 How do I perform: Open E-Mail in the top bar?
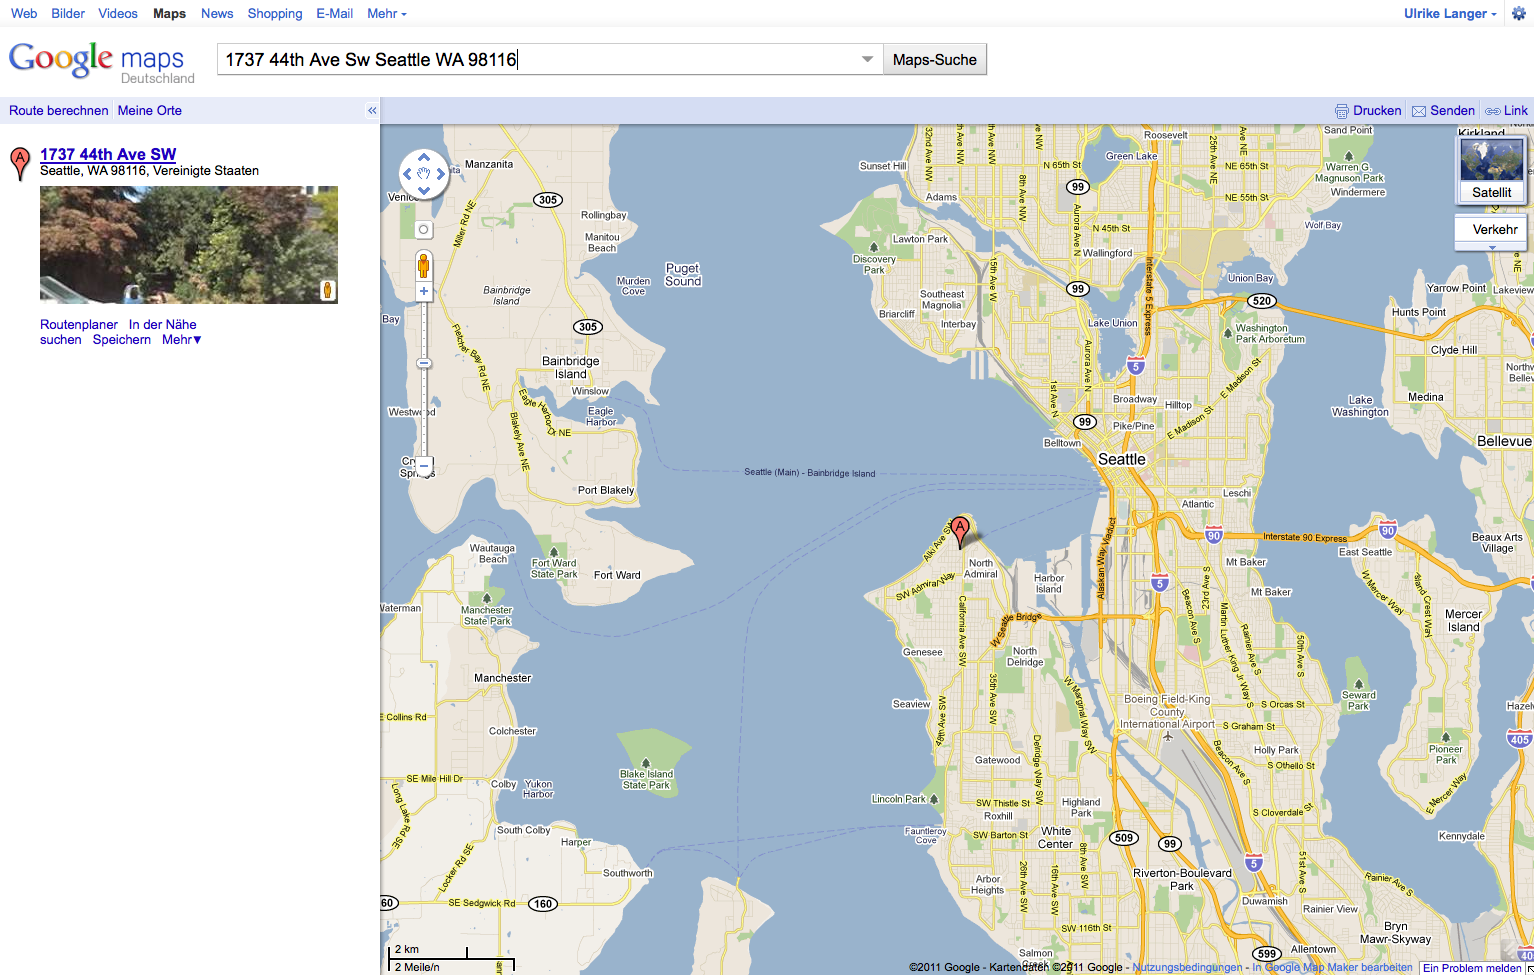pos(334,13)
